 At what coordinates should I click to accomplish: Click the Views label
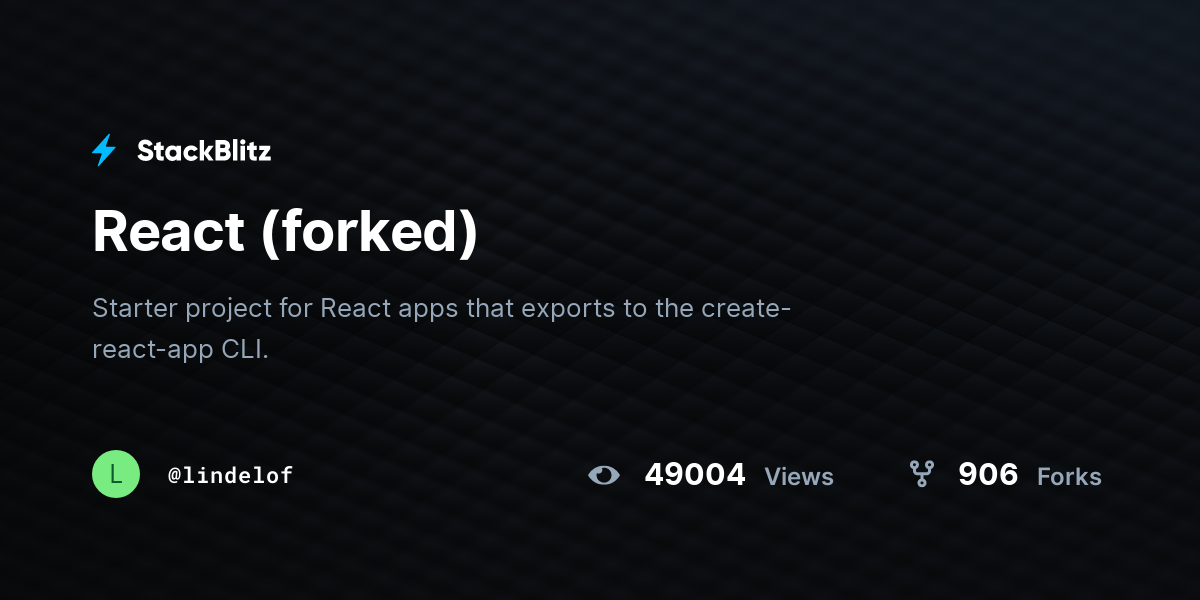coord(799,477)
